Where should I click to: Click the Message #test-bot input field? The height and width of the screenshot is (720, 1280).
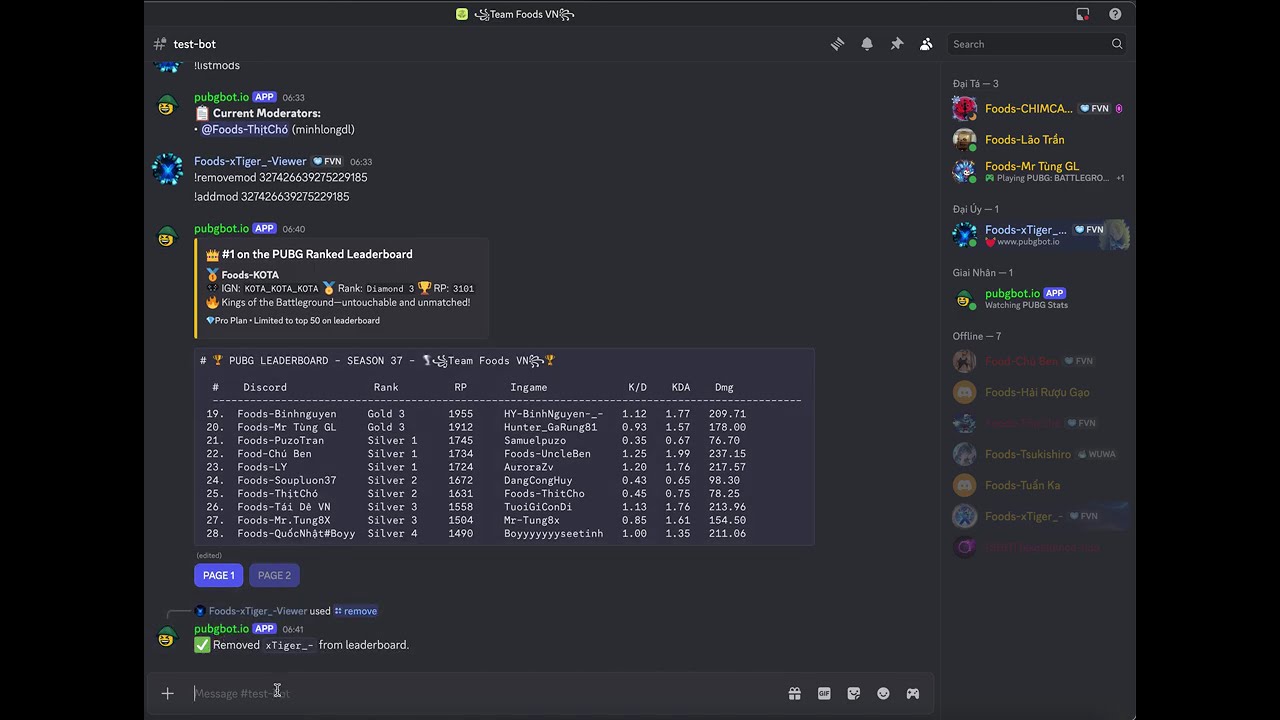(485, 693)
